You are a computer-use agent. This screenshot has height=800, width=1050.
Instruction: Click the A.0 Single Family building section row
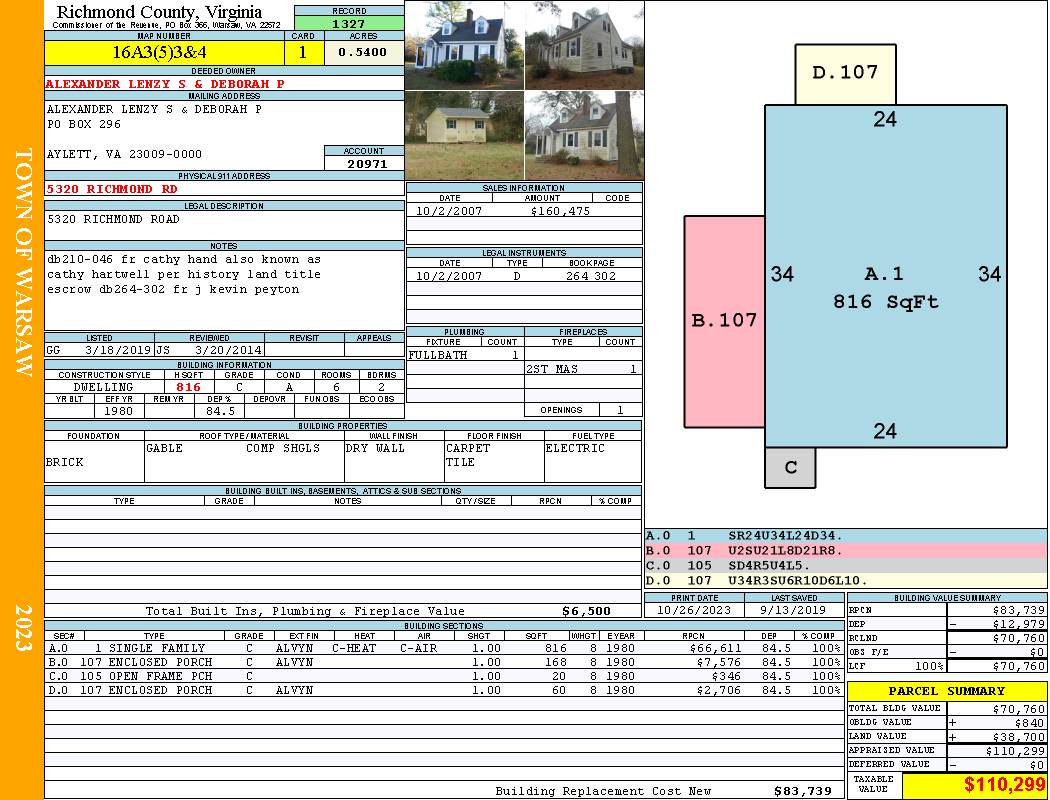445,648
